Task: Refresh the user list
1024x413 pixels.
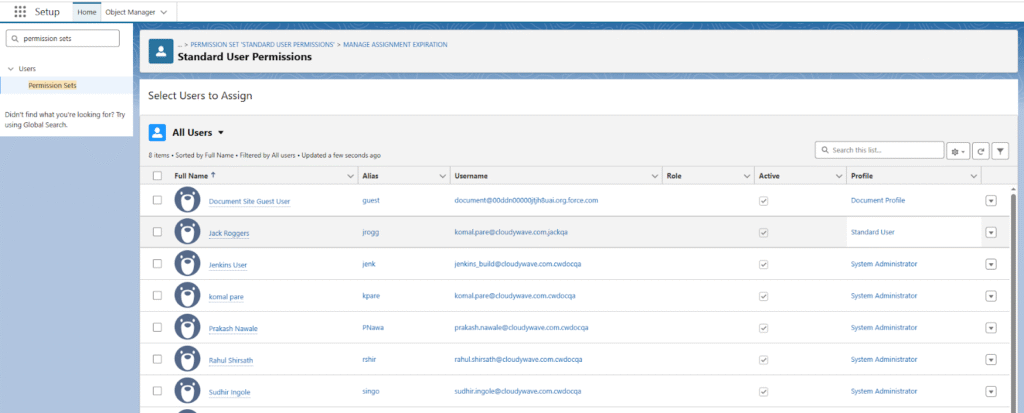Action: (981, 150)
